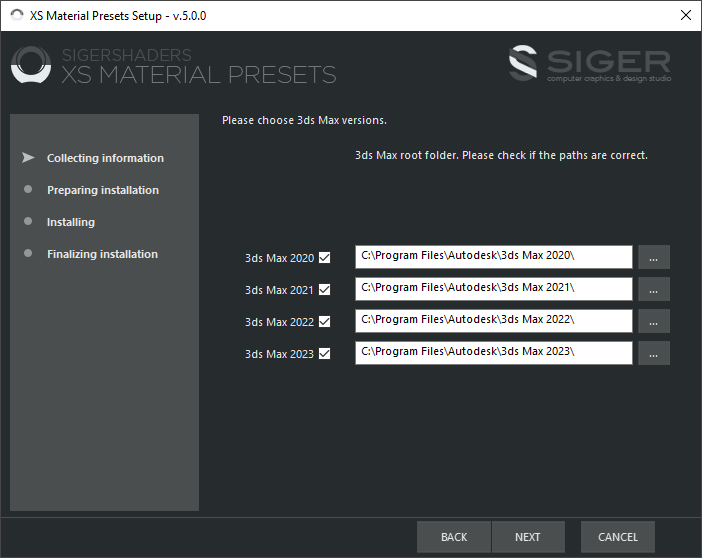Screen dimensions: 702x558
Task: Proceed with the NEXT button
Action: (x=528, y=537)
